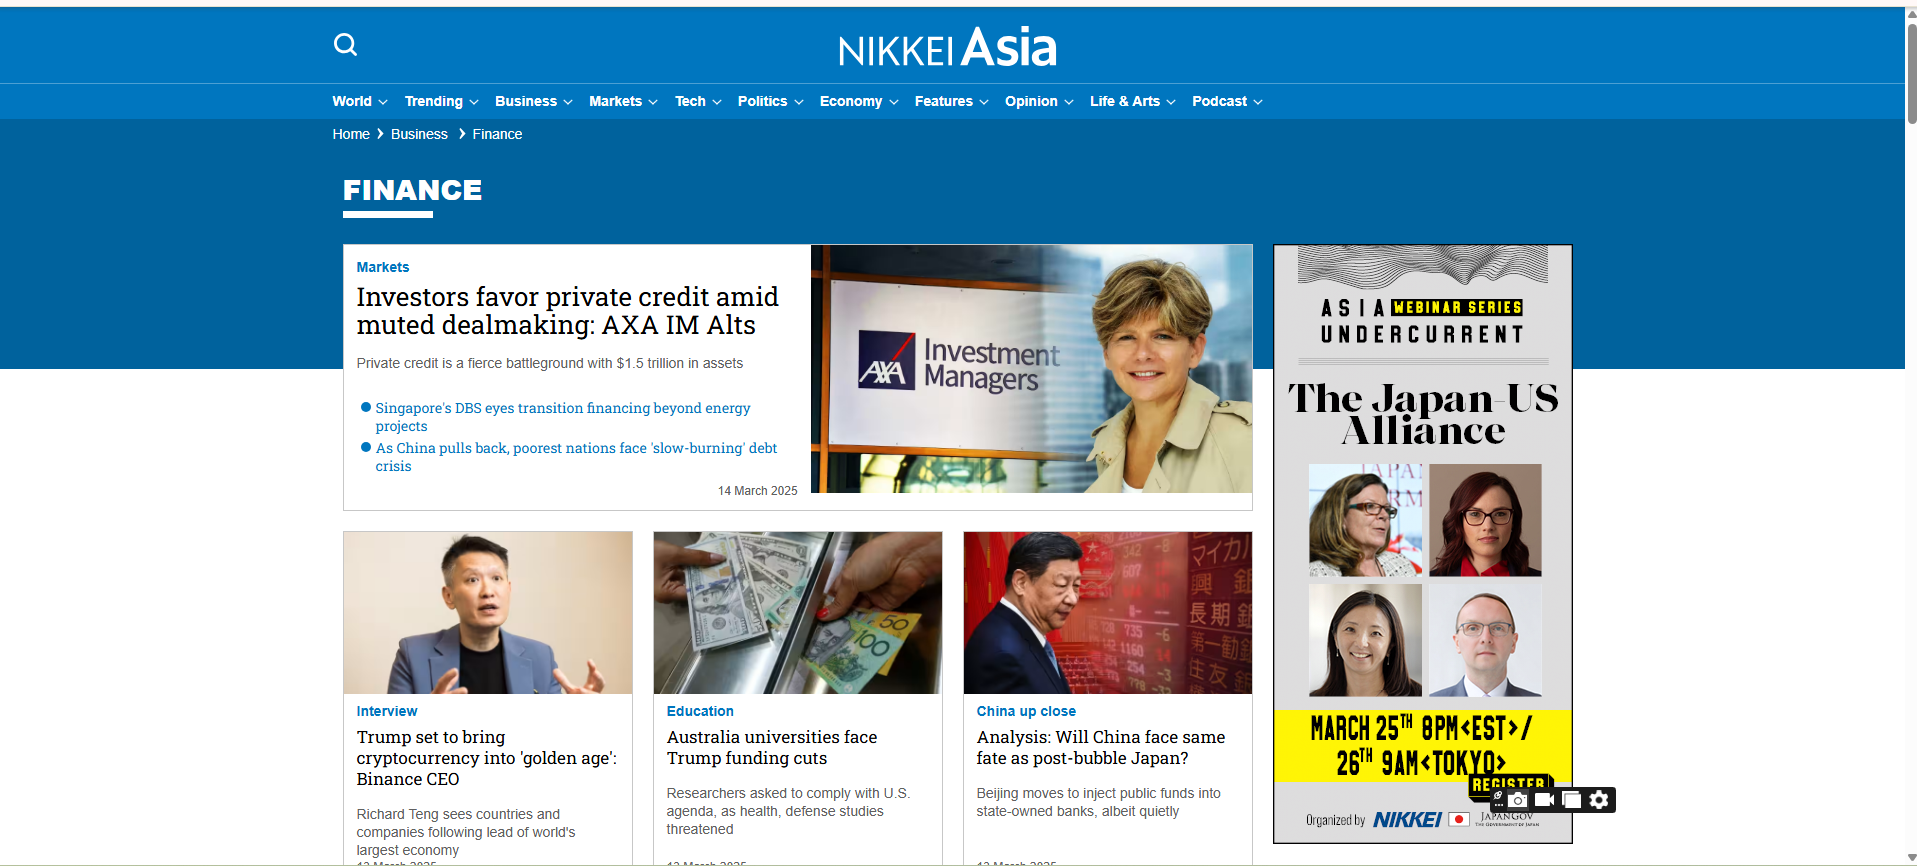This screenshot has width=1917, height=866.
Task: Click the Nikkei Asia logo
Action: pyautogui.click(x=947, y=48)
